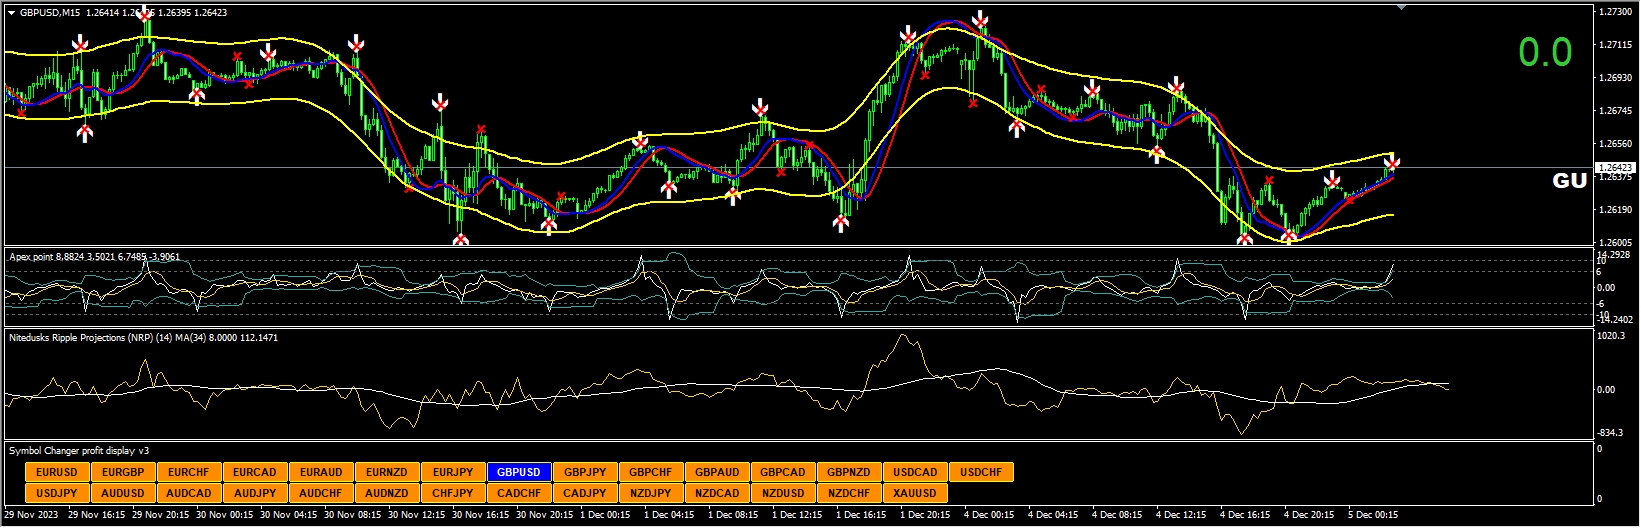Screen dimensions: 1641x528
Task: Pick the CADJPY symbol button
Action: click(x=585, y=493)
